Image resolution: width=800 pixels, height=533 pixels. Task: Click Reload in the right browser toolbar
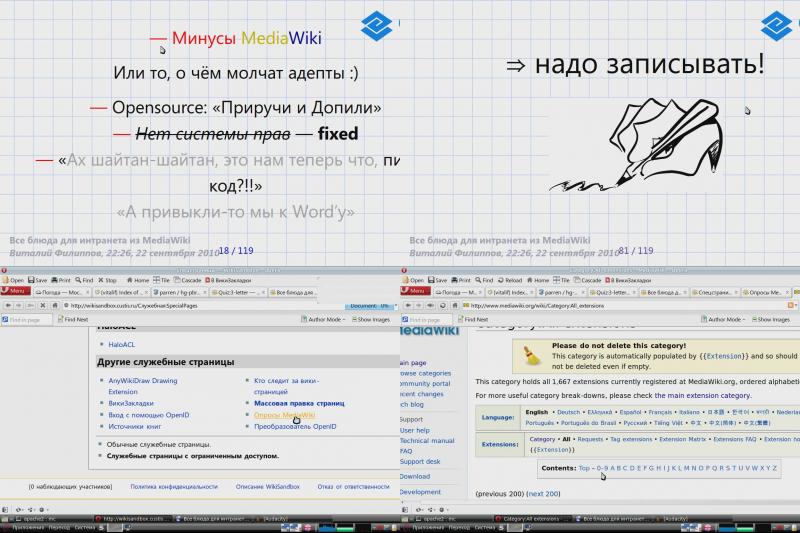pos(510,280)
